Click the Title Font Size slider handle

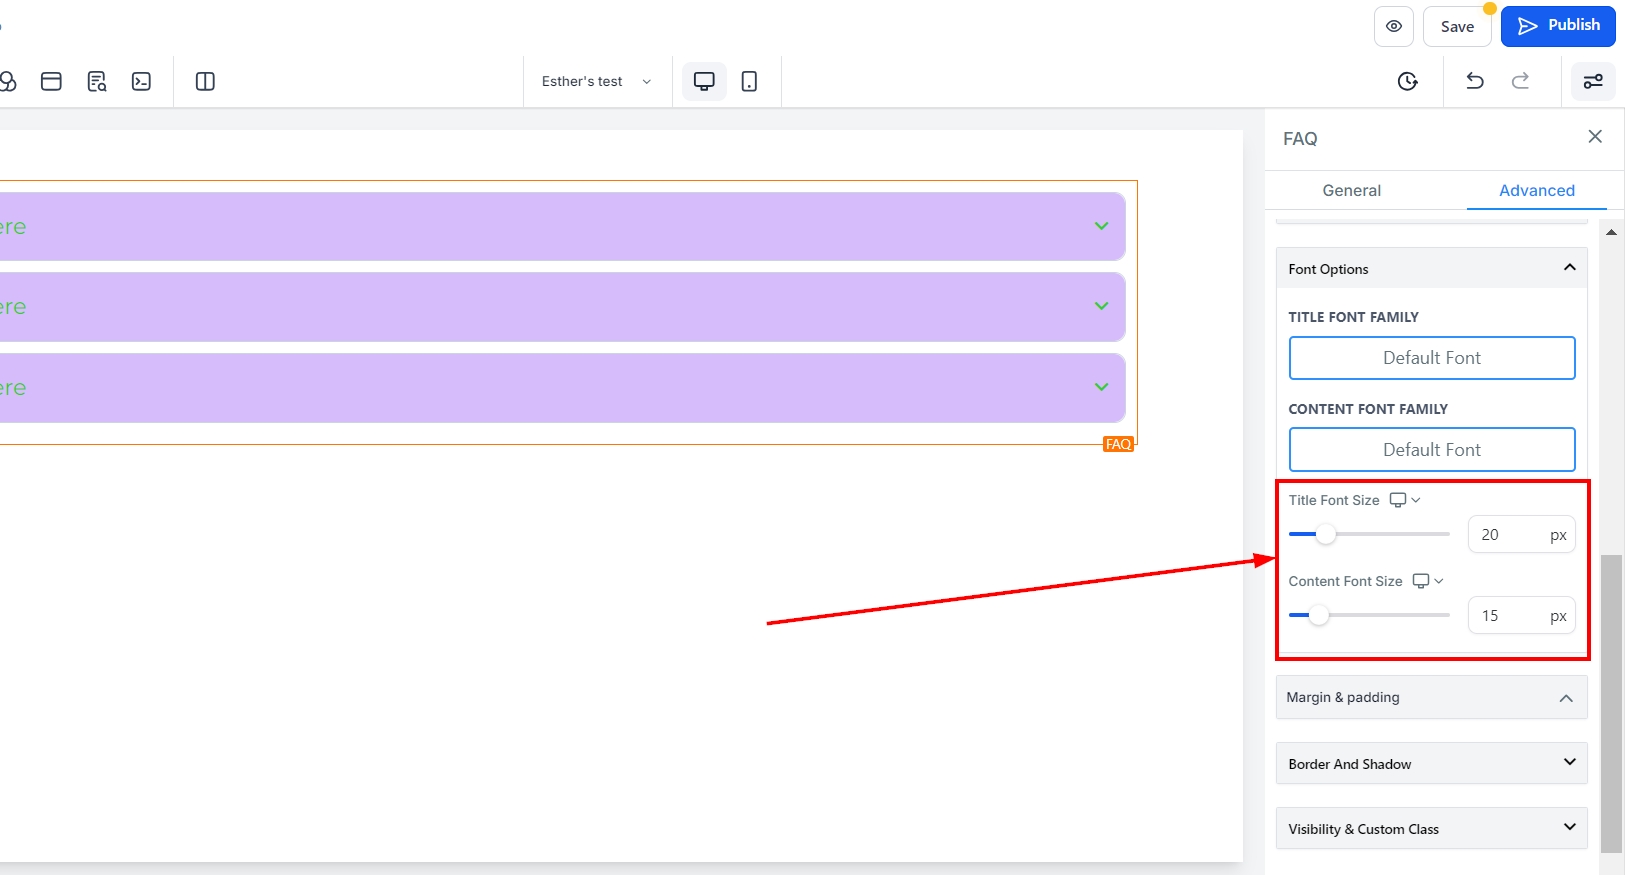(1325, 534)
